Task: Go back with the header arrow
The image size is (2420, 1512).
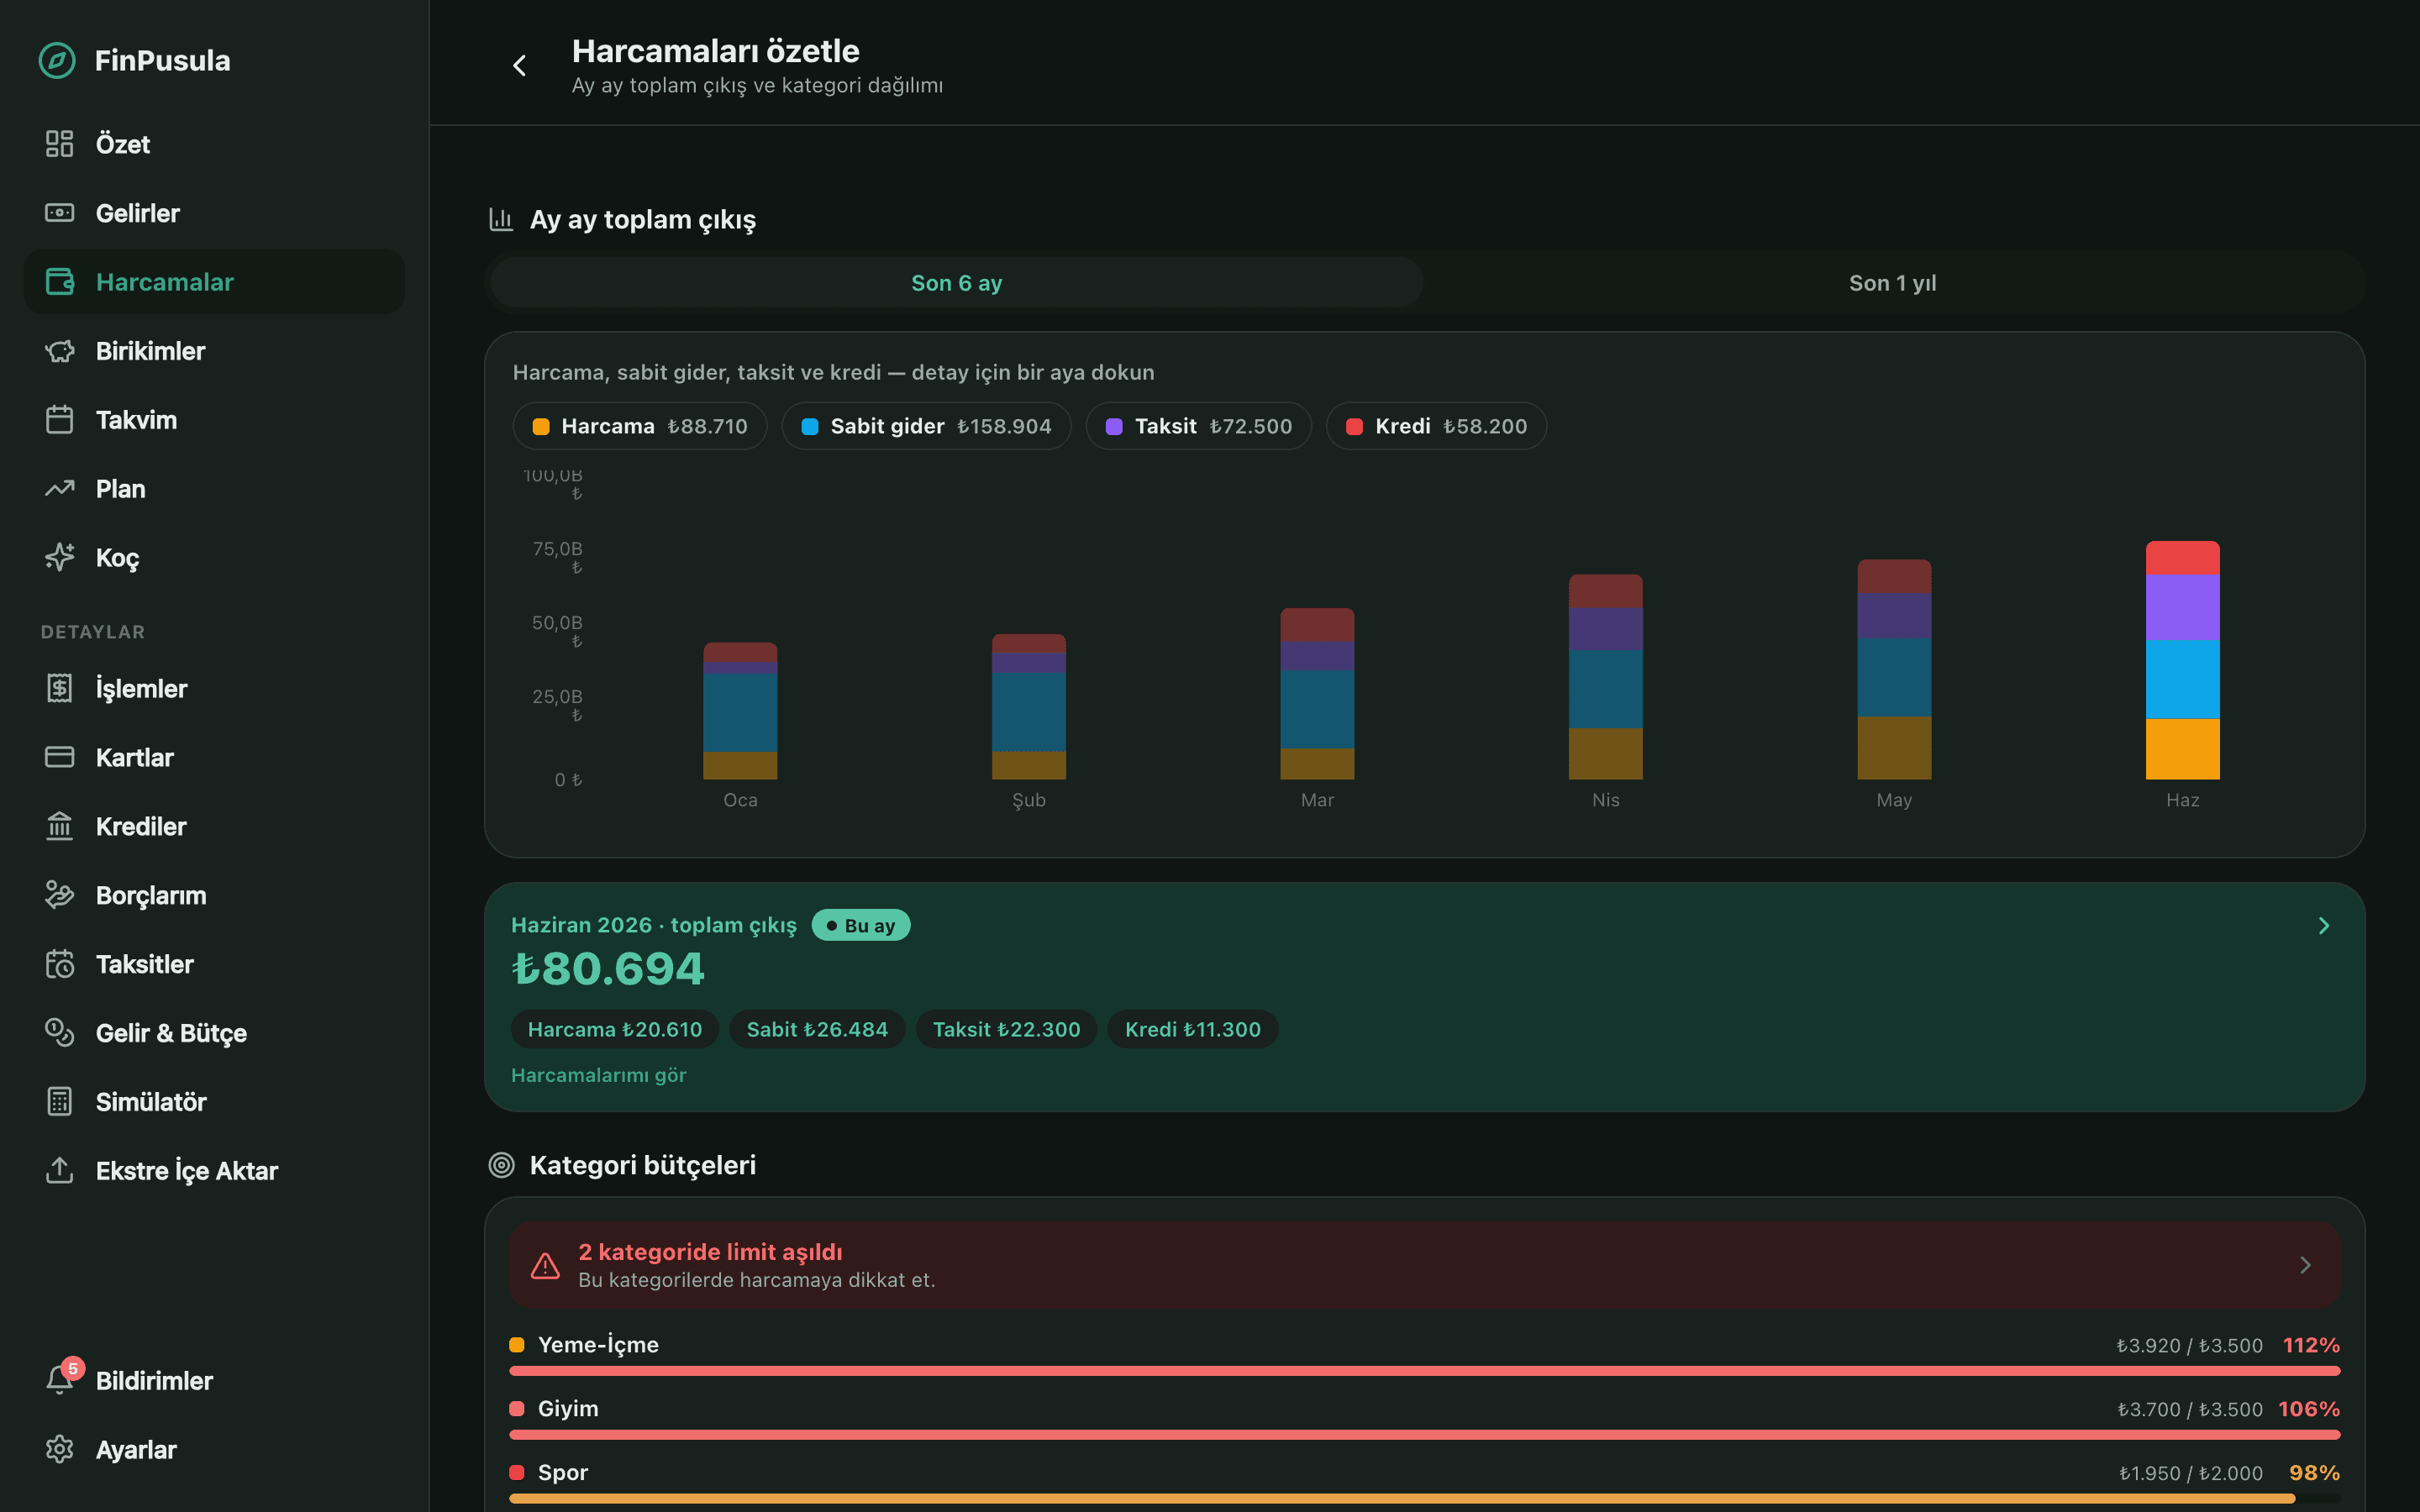Action: click(519, 65)
